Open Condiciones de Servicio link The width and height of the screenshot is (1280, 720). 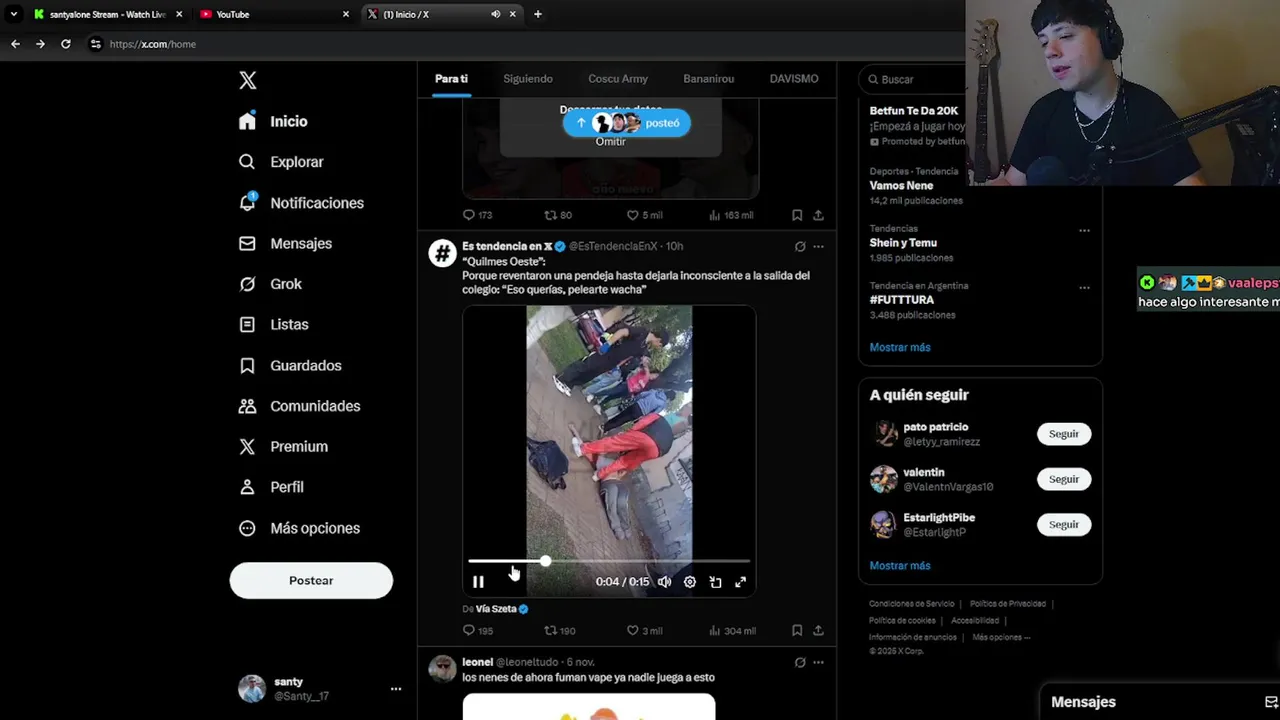click(911, 604)
